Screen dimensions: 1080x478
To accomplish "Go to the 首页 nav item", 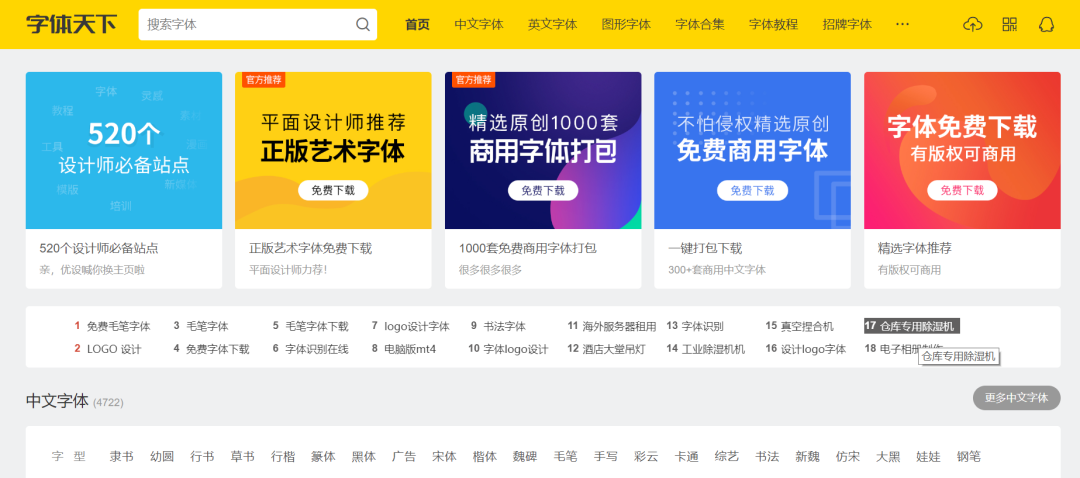I will click(417, 25).
